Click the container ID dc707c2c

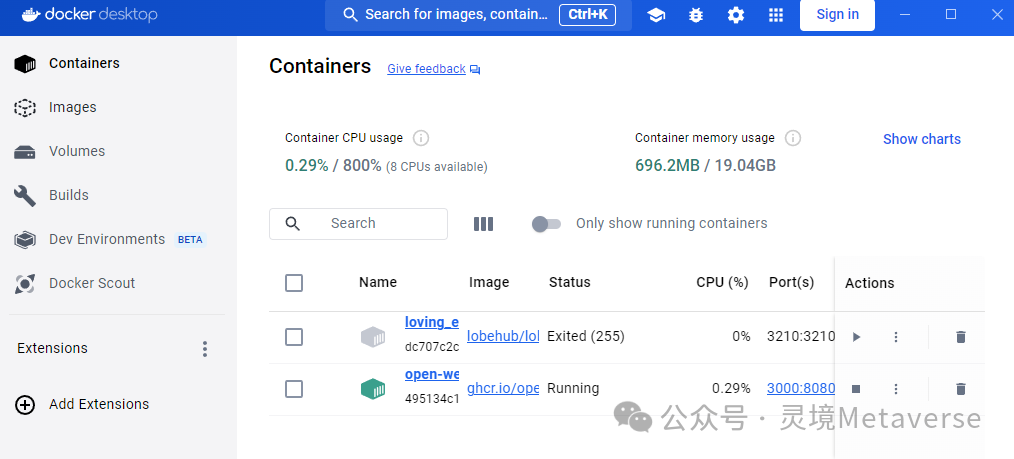(432, 347)
